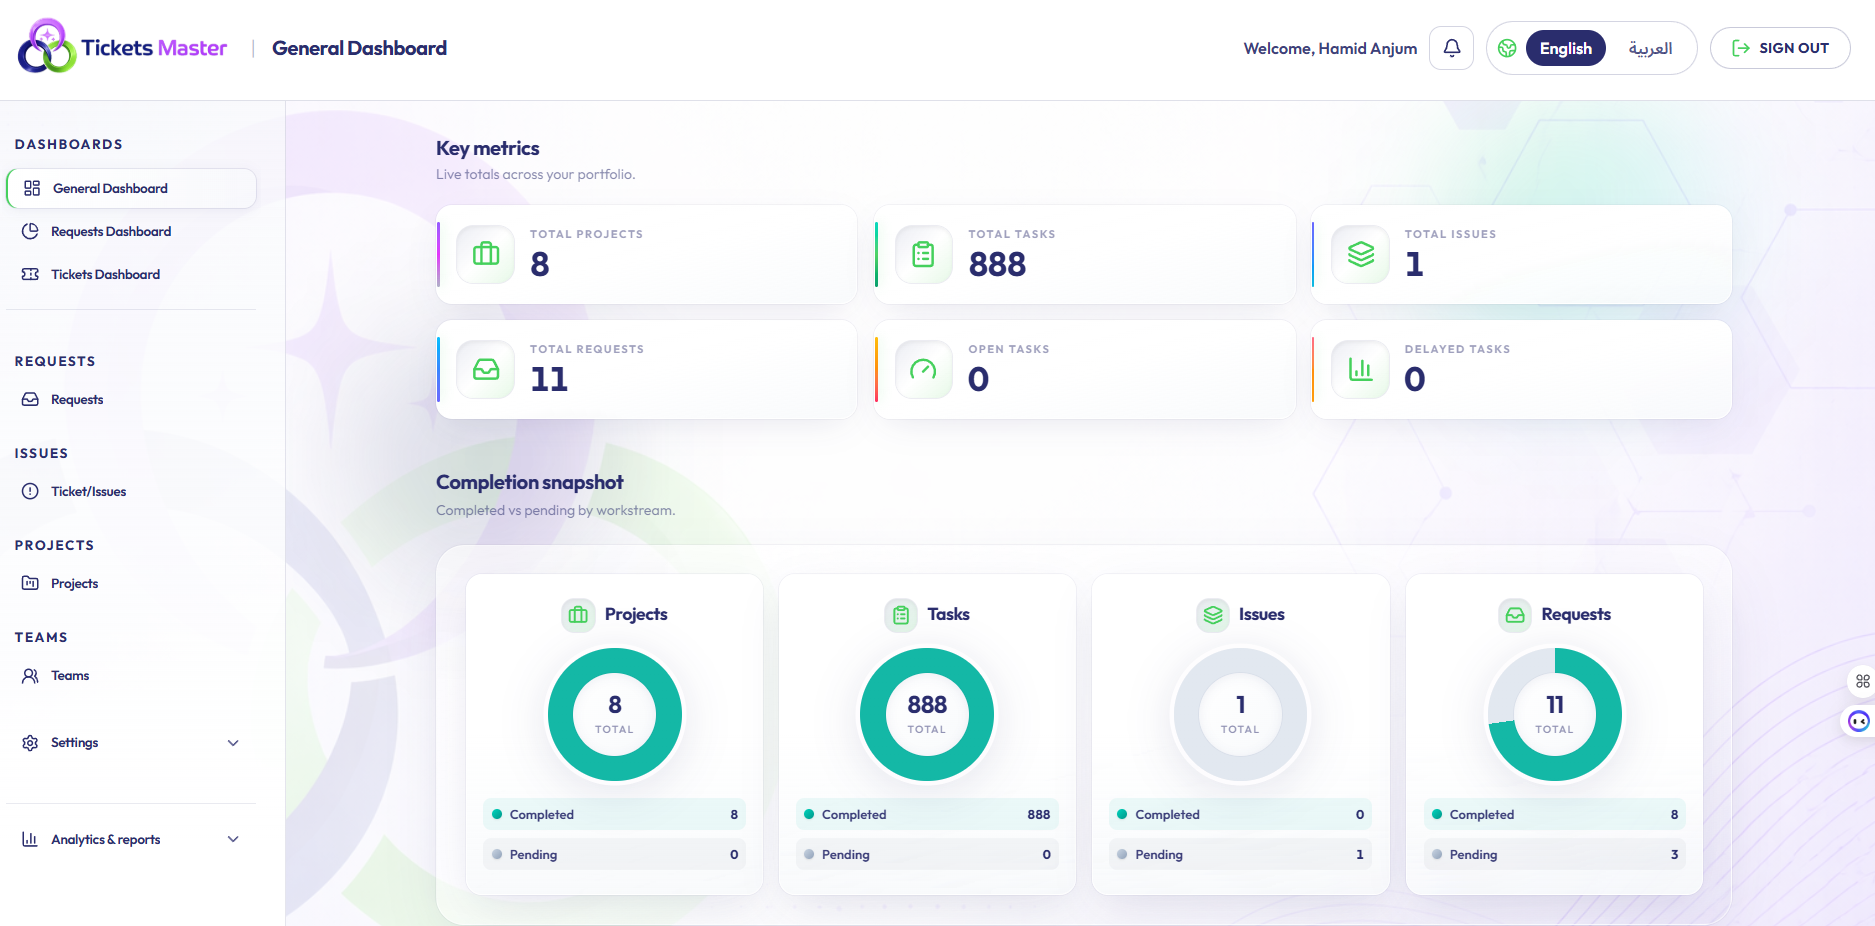1875x926 pixels.
Task: Open the notifications bell
Action: click(1451, 48)
